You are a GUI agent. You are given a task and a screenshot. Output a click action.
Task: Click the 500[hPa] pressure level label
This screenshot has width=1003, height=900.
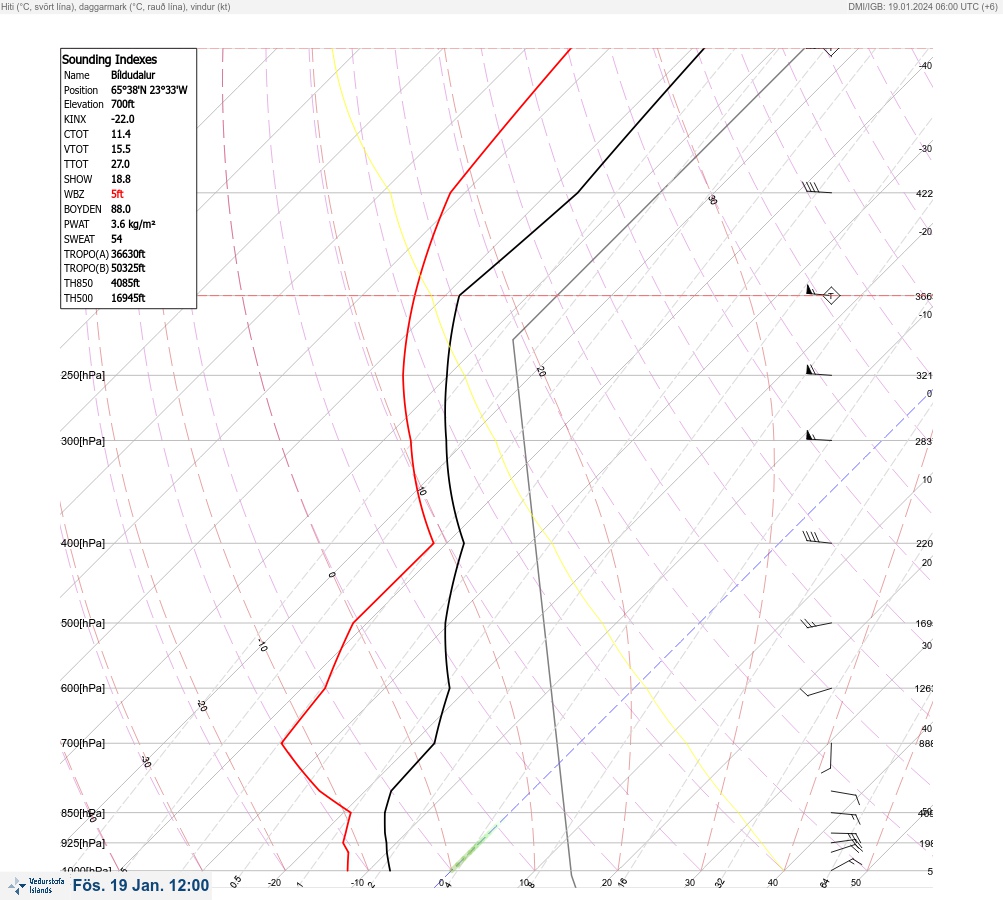point(83,623)
